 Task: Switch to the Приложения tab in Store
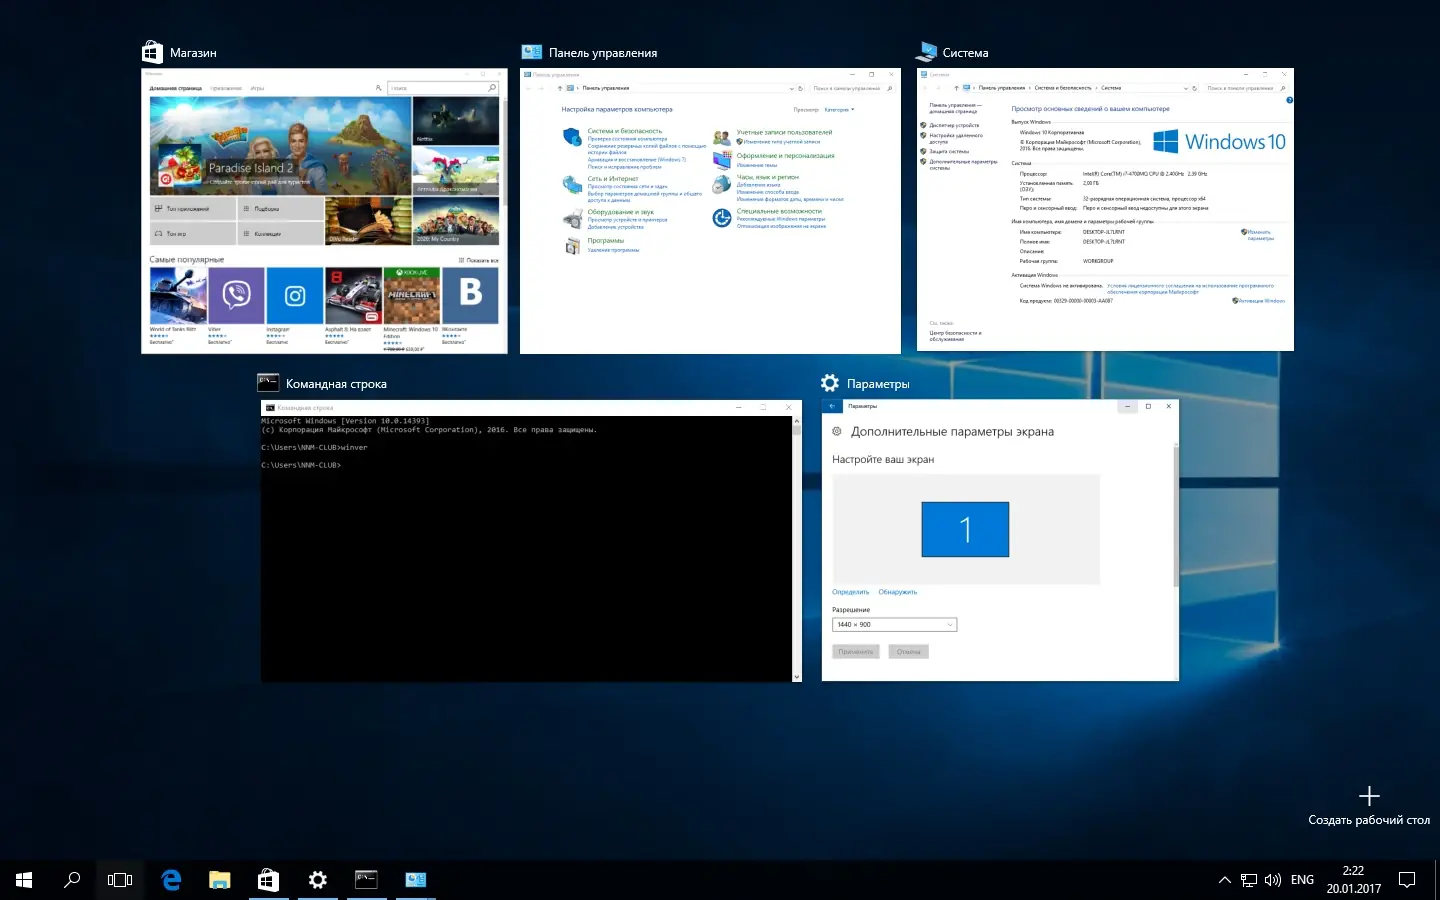(x=226, y=88)
